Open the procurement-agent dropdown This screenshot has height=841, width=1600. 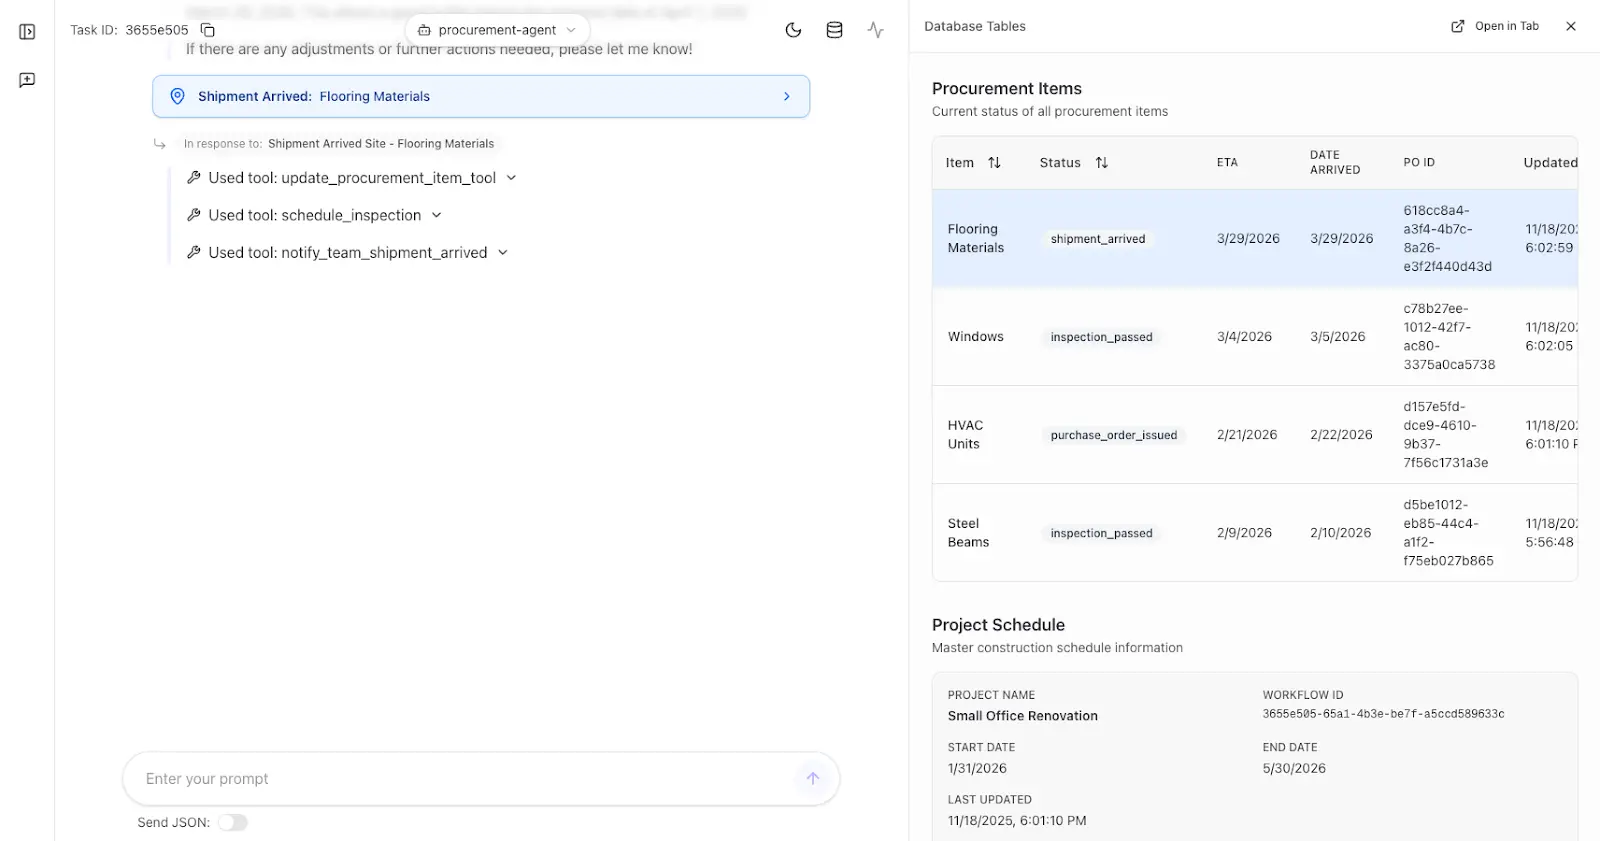[497, 30]
